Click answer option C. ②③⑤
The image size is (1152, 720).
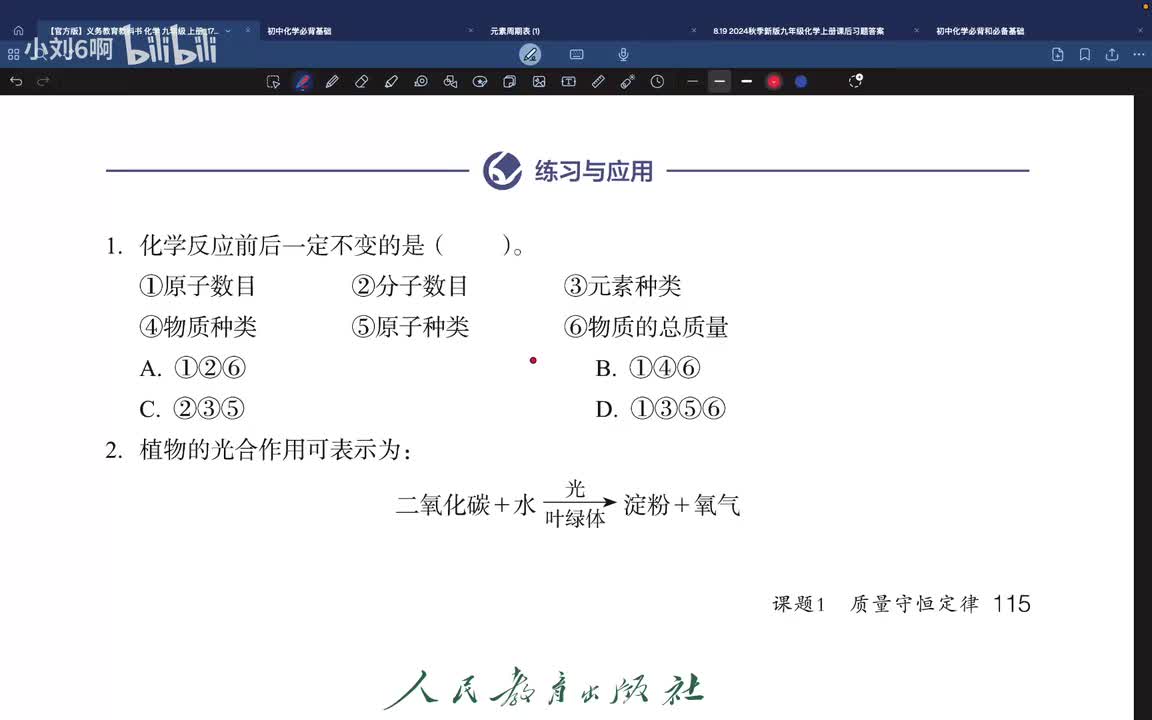point(192,408)
